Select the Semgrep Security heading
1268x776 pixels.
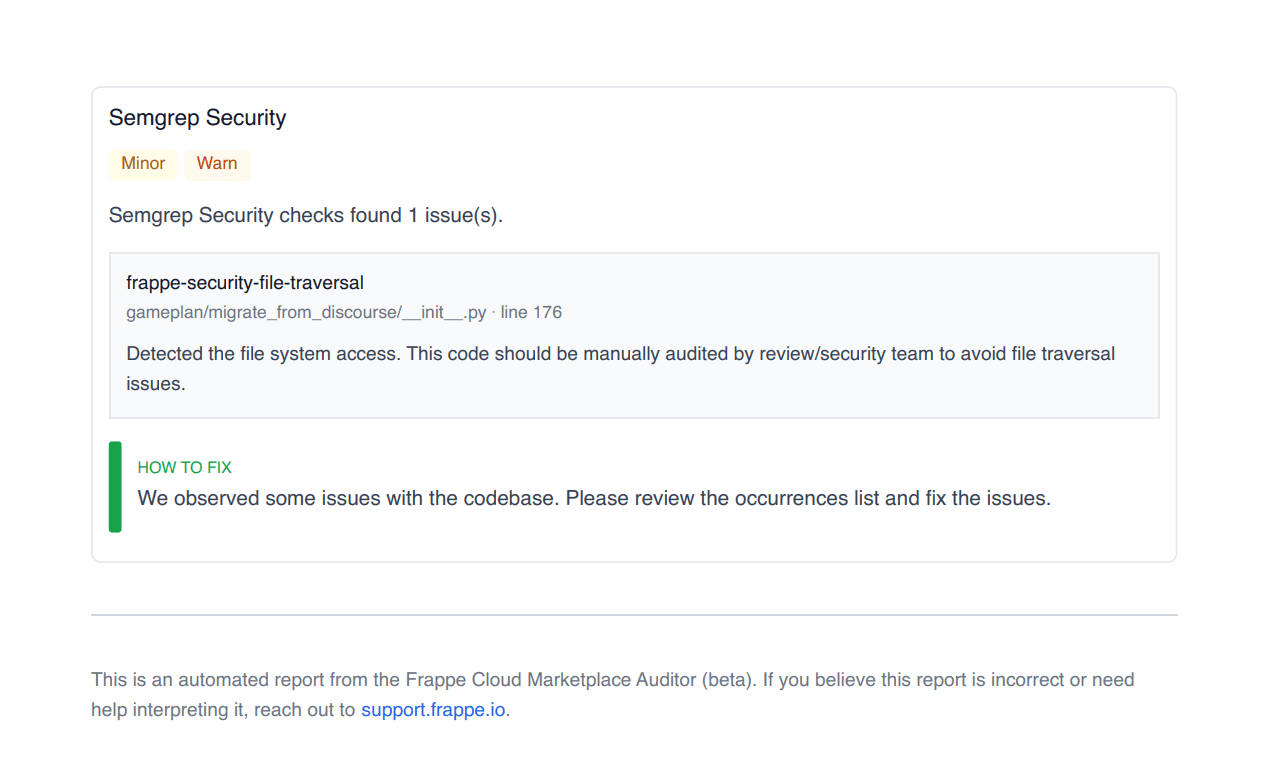[198, 118]
